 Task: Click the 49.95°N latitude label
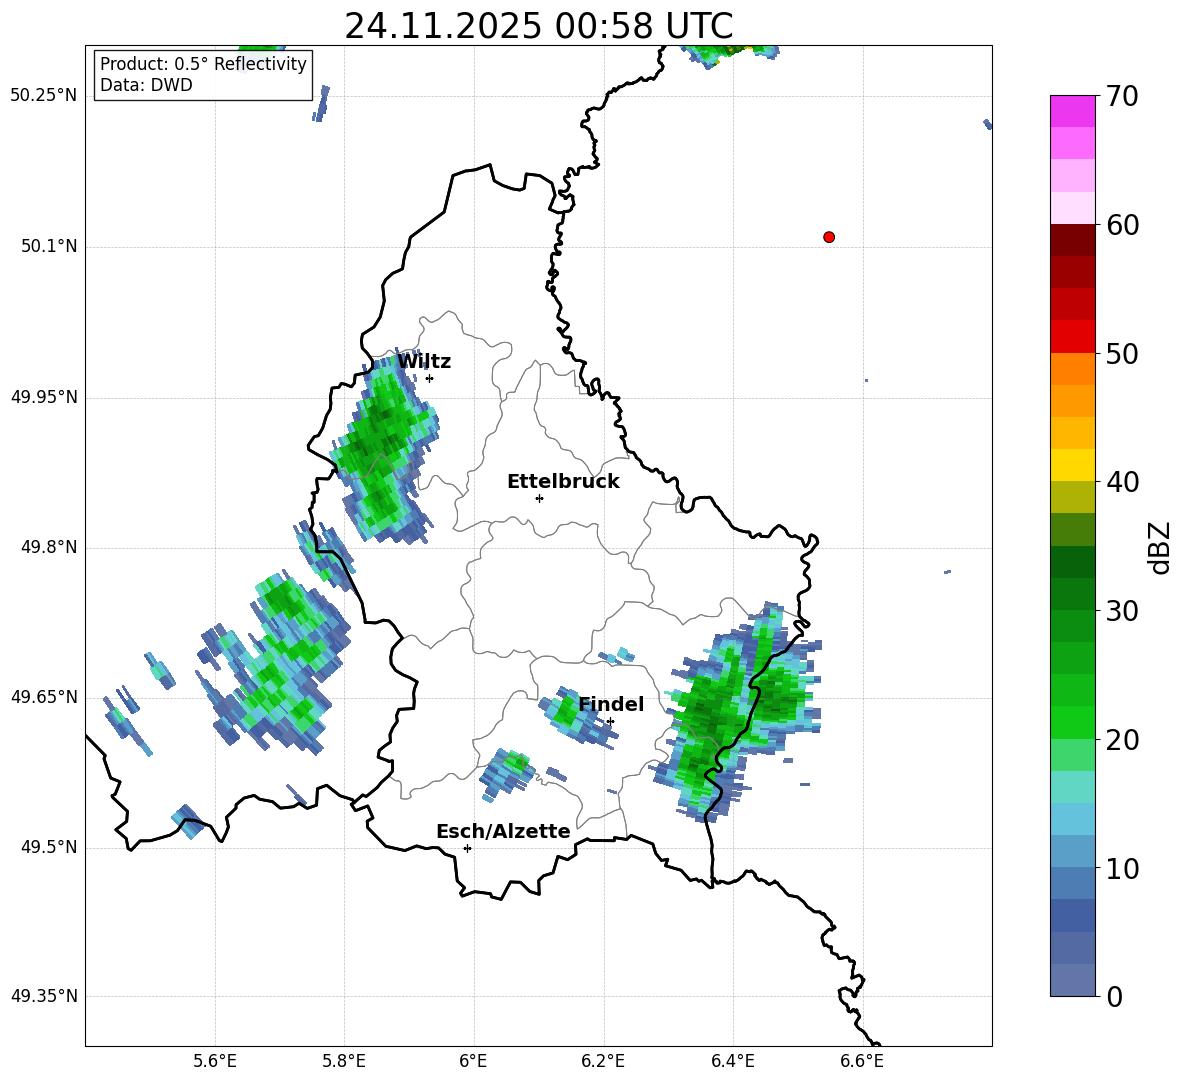point(44,396)
